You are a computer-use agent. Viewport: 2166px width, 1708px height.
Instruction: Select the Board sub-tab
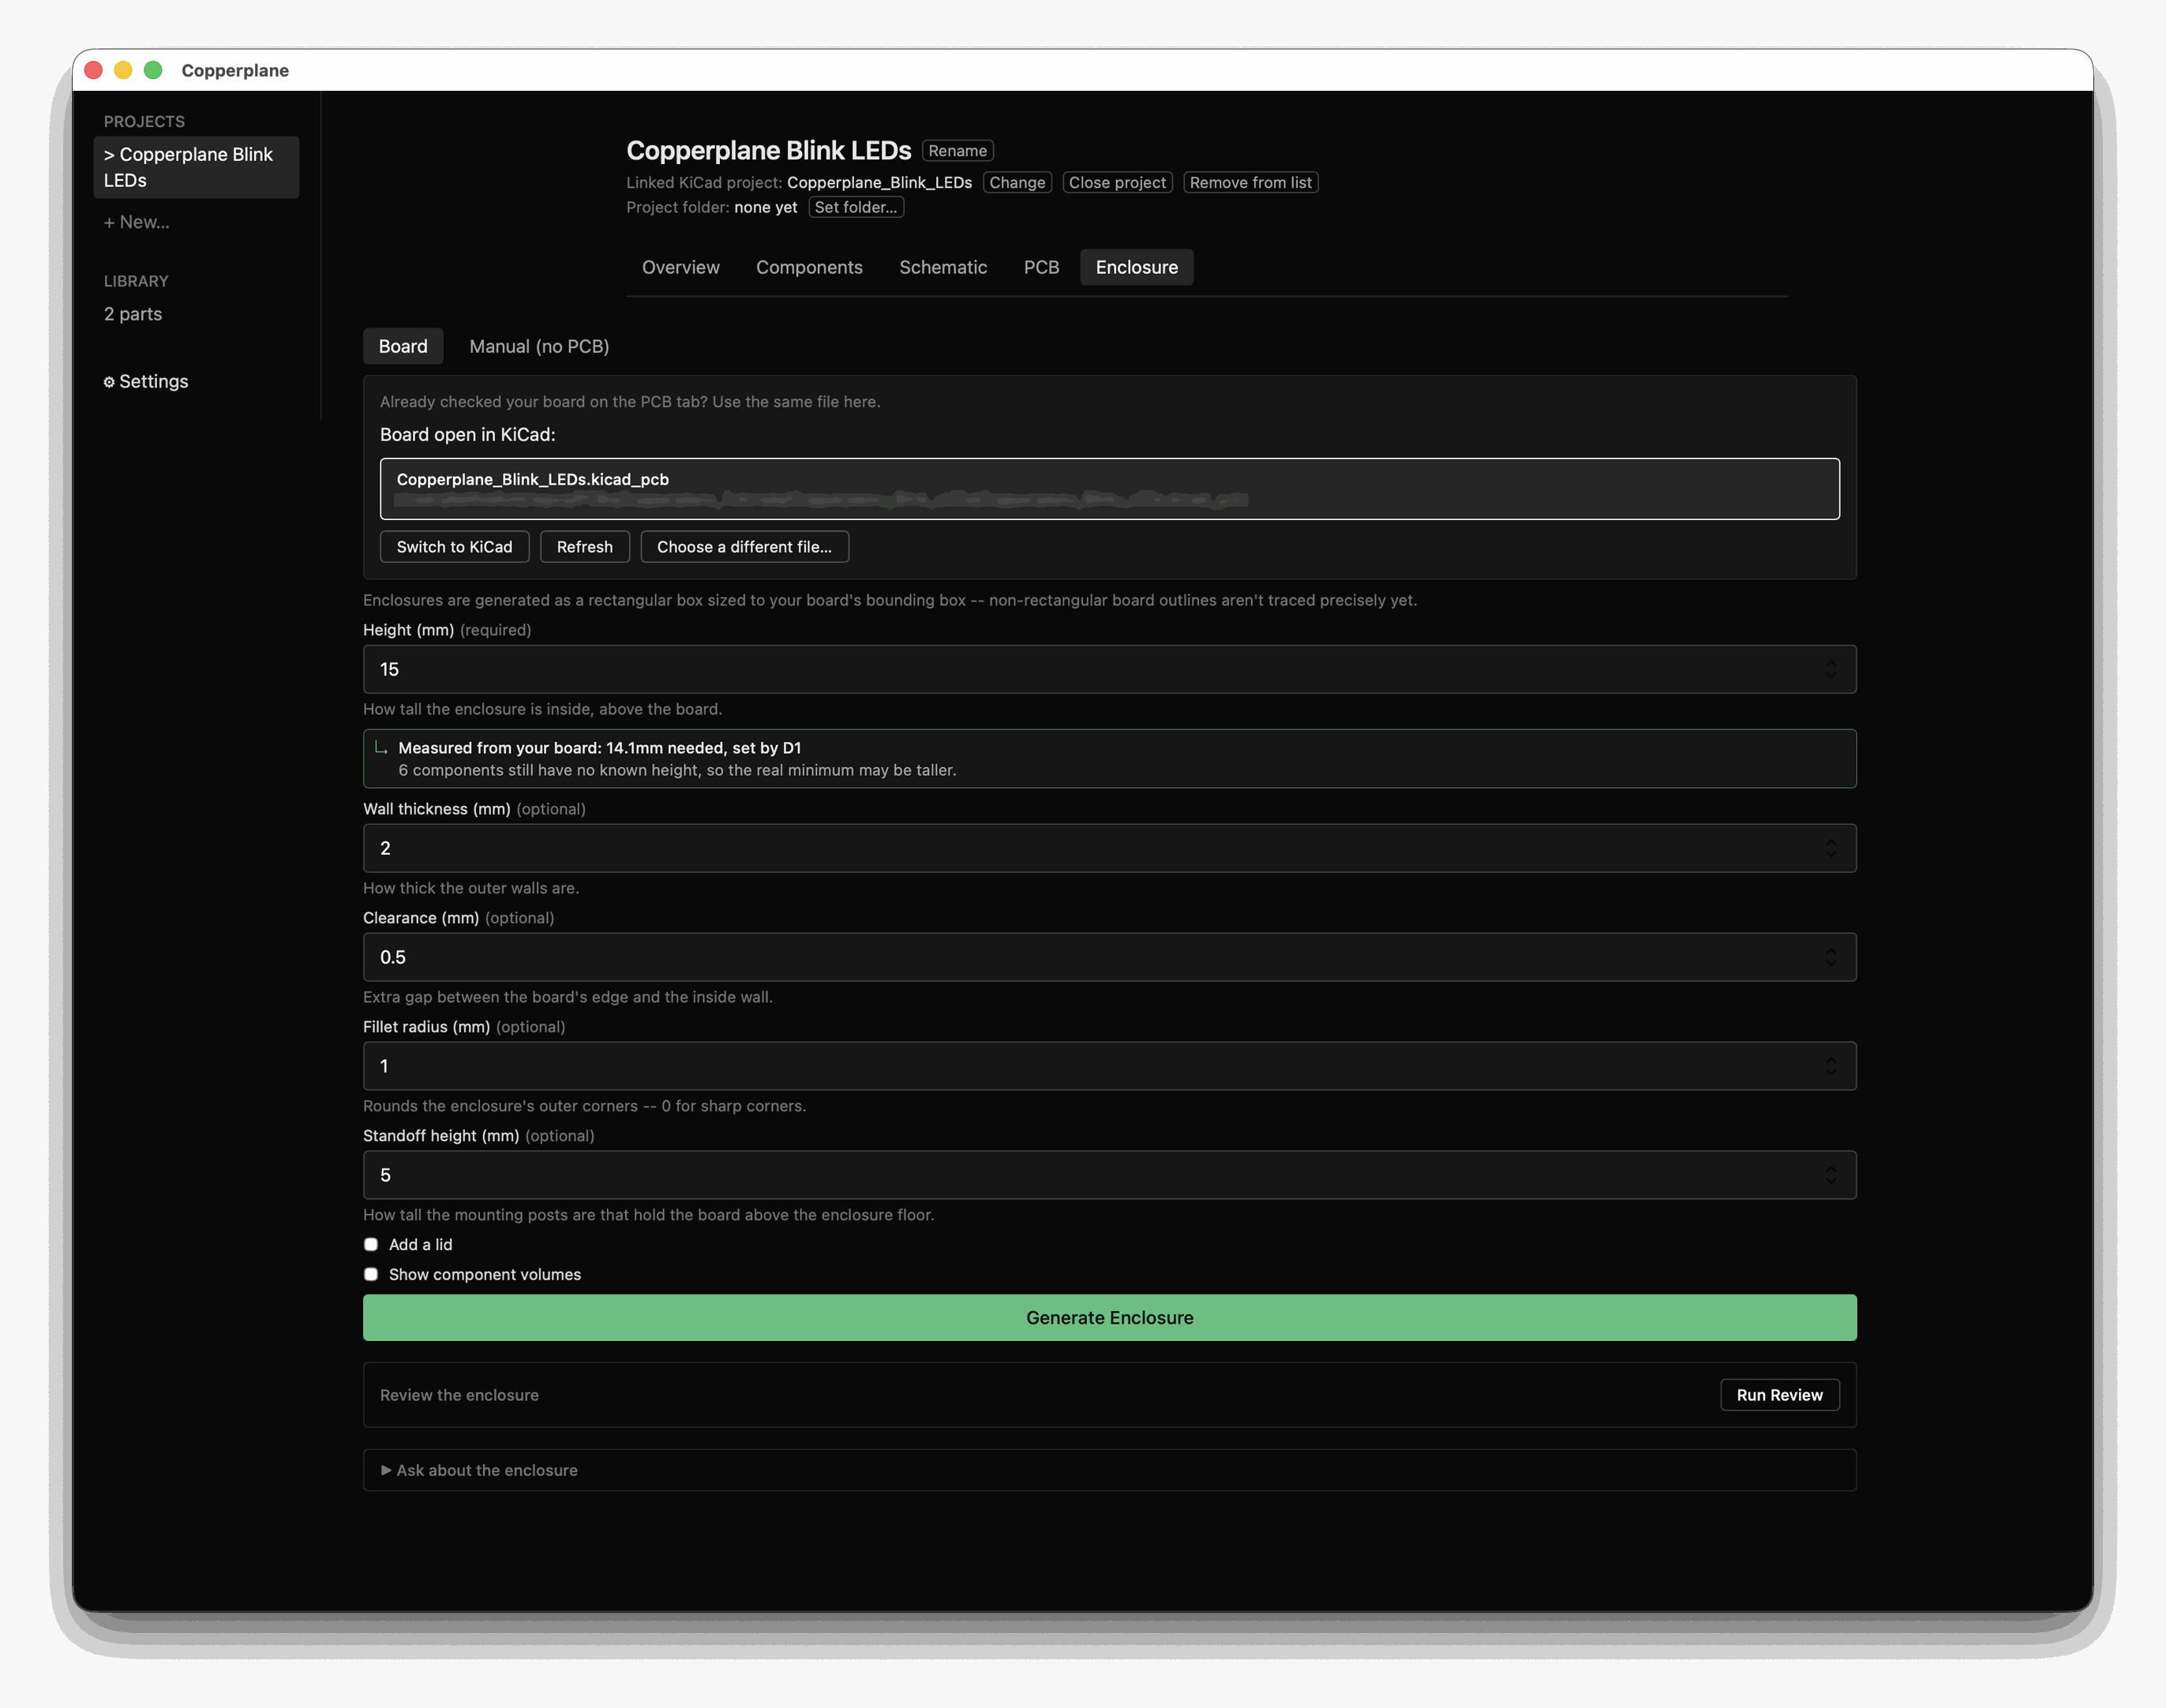403,346
